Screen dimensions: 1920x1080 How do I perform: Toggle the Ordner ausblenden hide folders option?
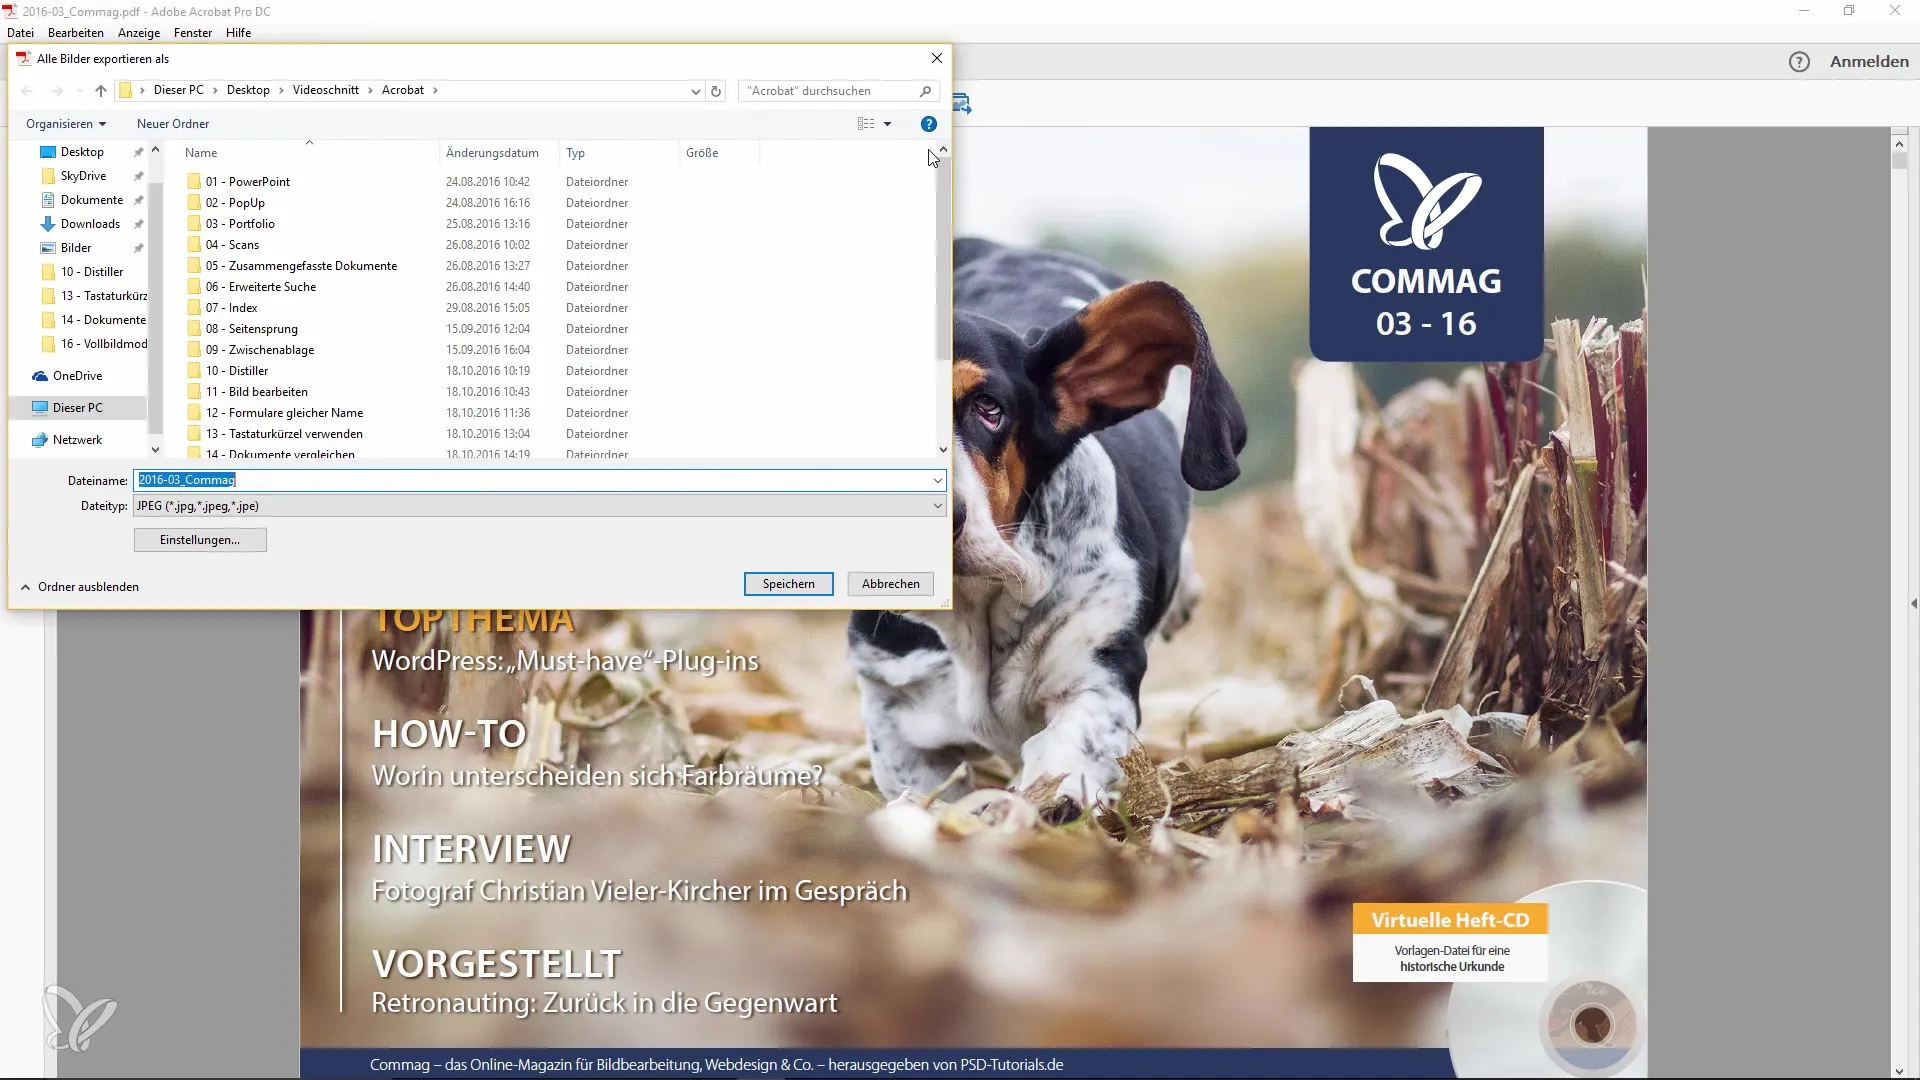point(79,585)
